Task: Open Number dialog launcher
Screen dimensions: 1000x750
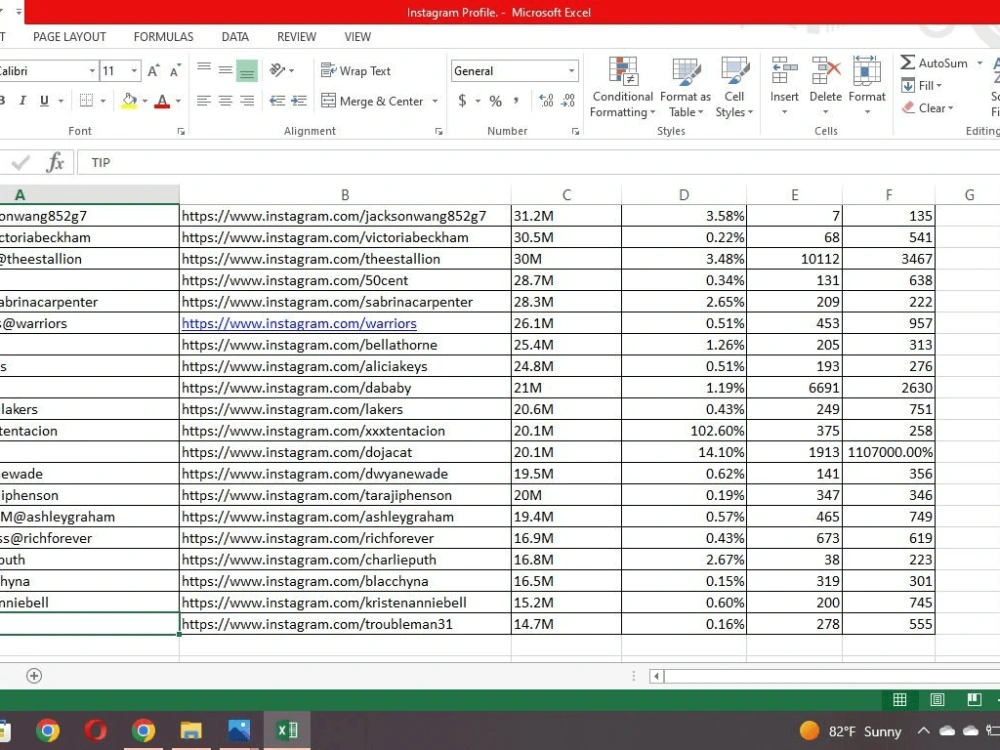Action: [575, 131]
